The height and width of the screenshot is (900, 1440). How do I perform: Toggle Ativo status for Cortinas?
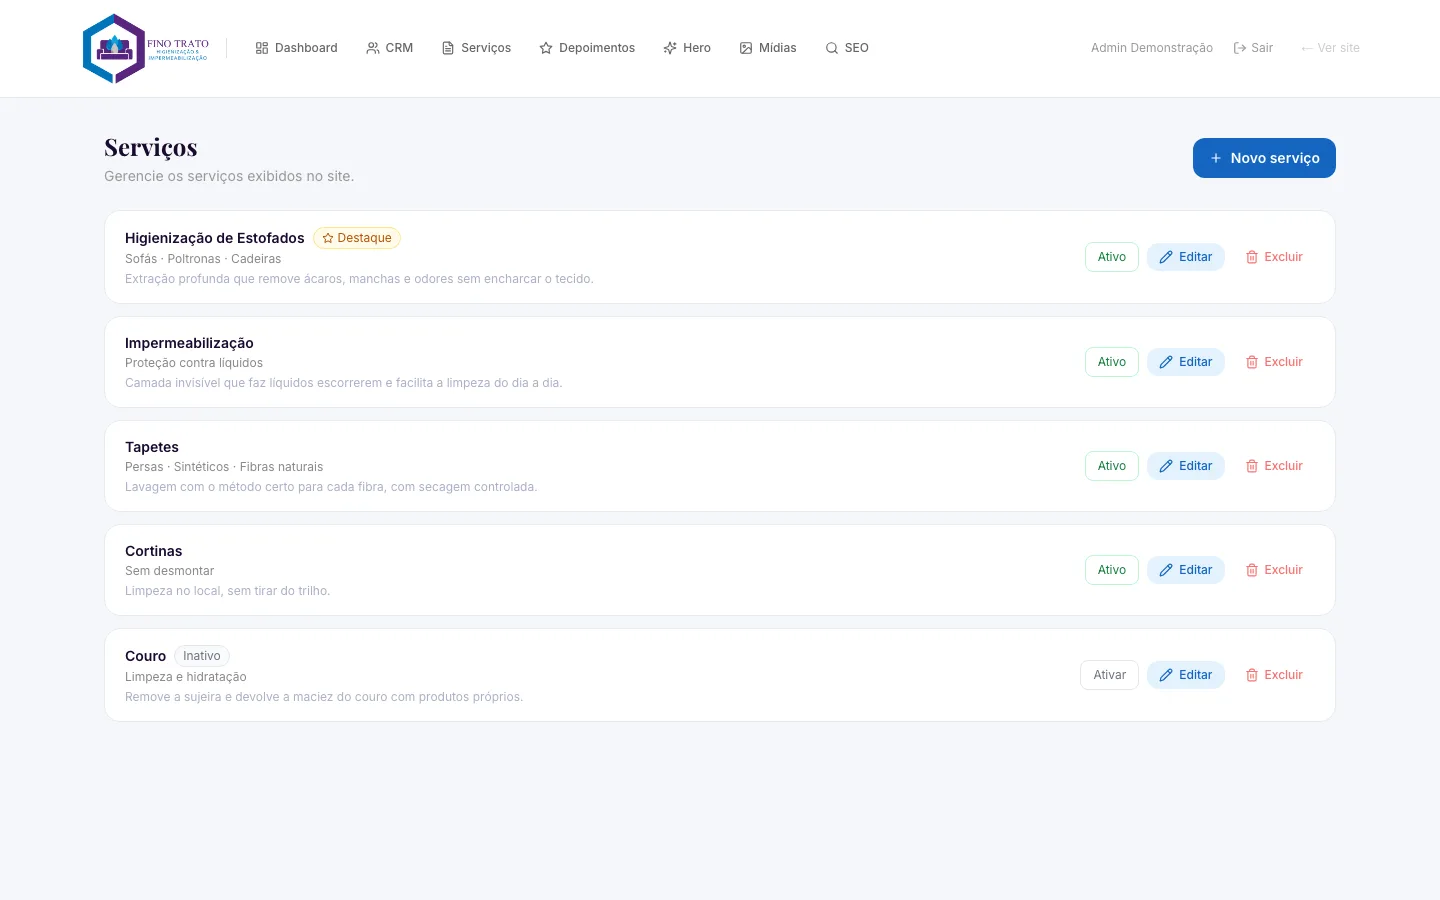1112,570
